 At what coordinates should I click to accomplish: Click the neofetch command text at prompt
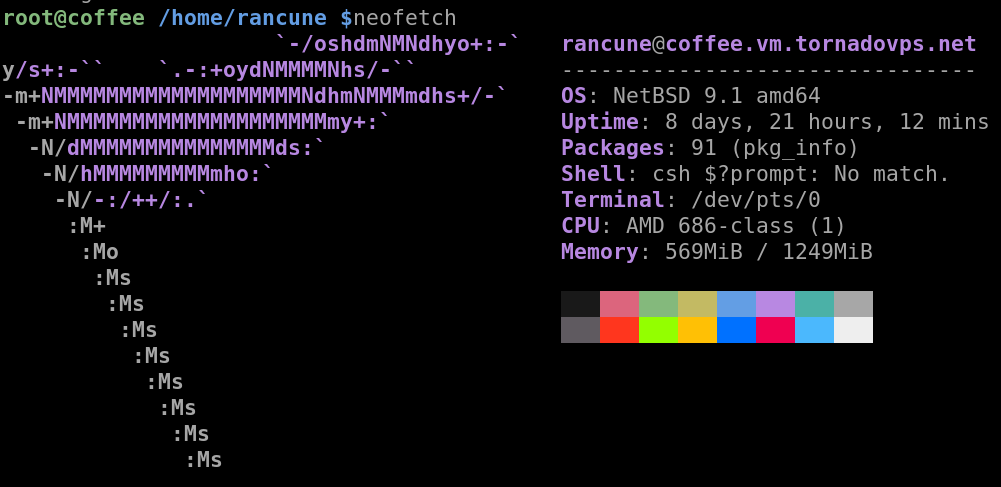coord(404,18)
